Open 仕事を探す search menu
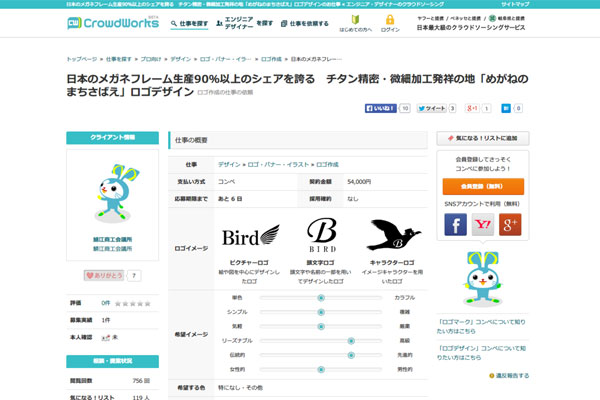 [189, 24]
